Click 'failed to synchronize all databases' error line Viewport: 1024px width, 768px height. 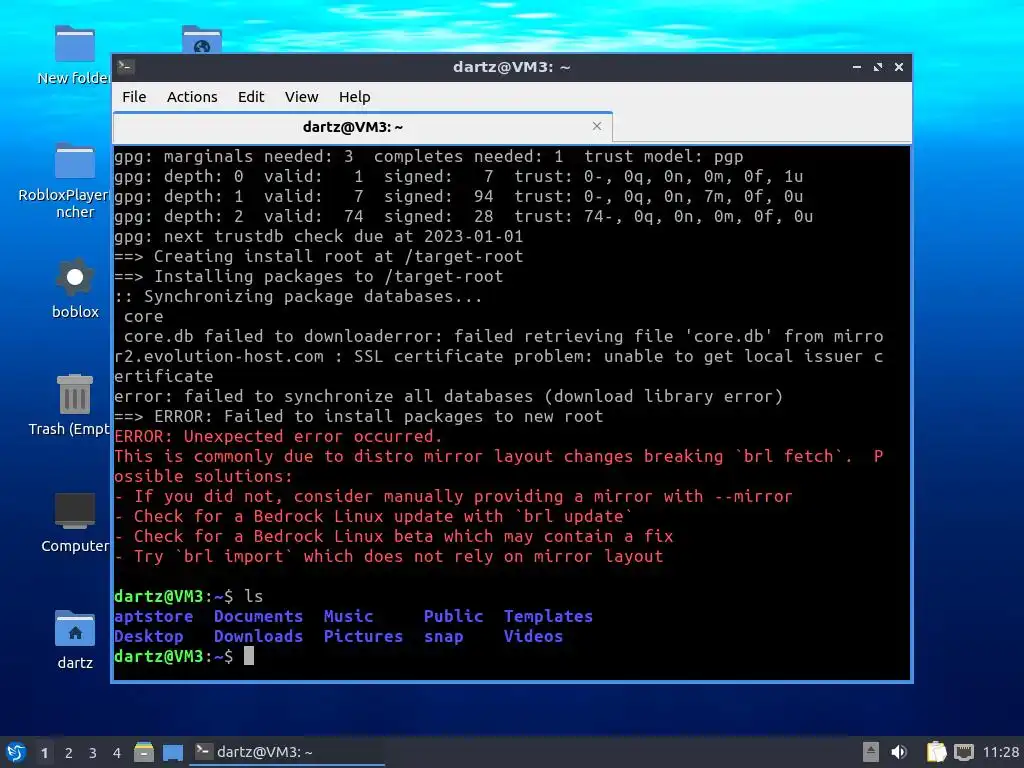point(449,396)
